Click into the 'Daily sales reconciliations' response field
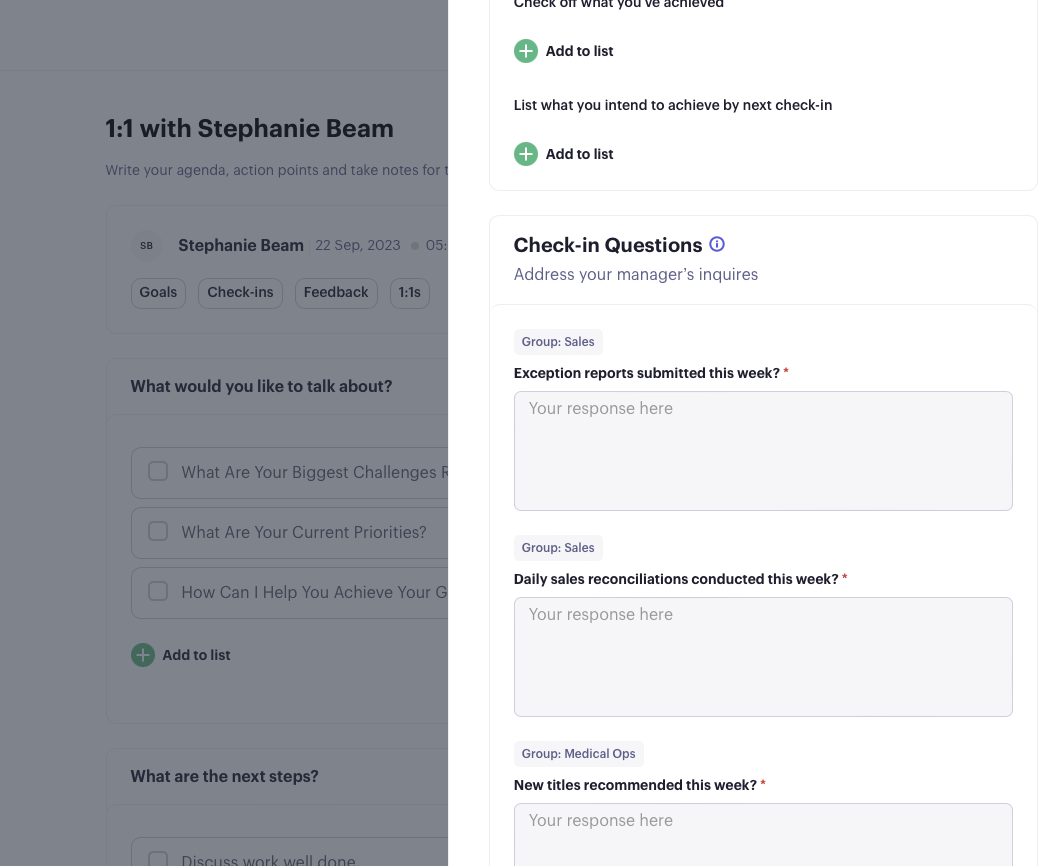The height and width of the screenshot is (866, 1062). (x=763, y=657)
